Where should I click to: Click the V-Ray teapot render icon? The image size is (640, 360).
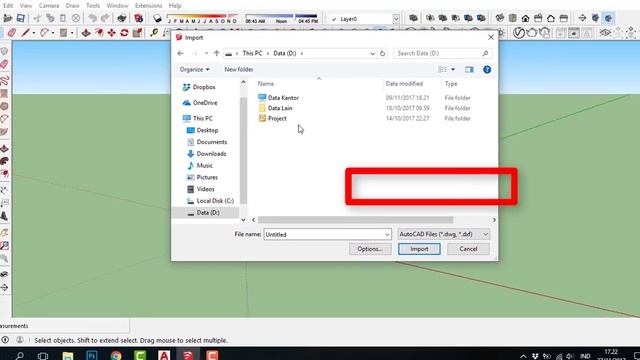(532, 33)
